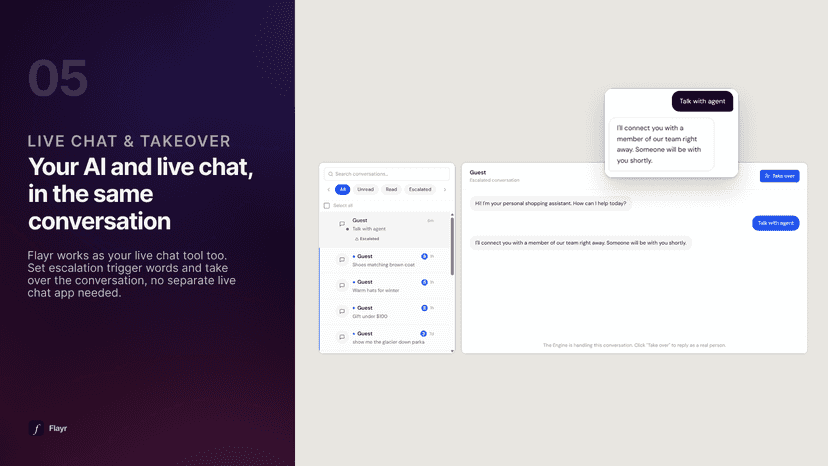Click 'The Engine is handling this conversation' note
Screen dimensions: 828x466
click(x=634, y=345)
